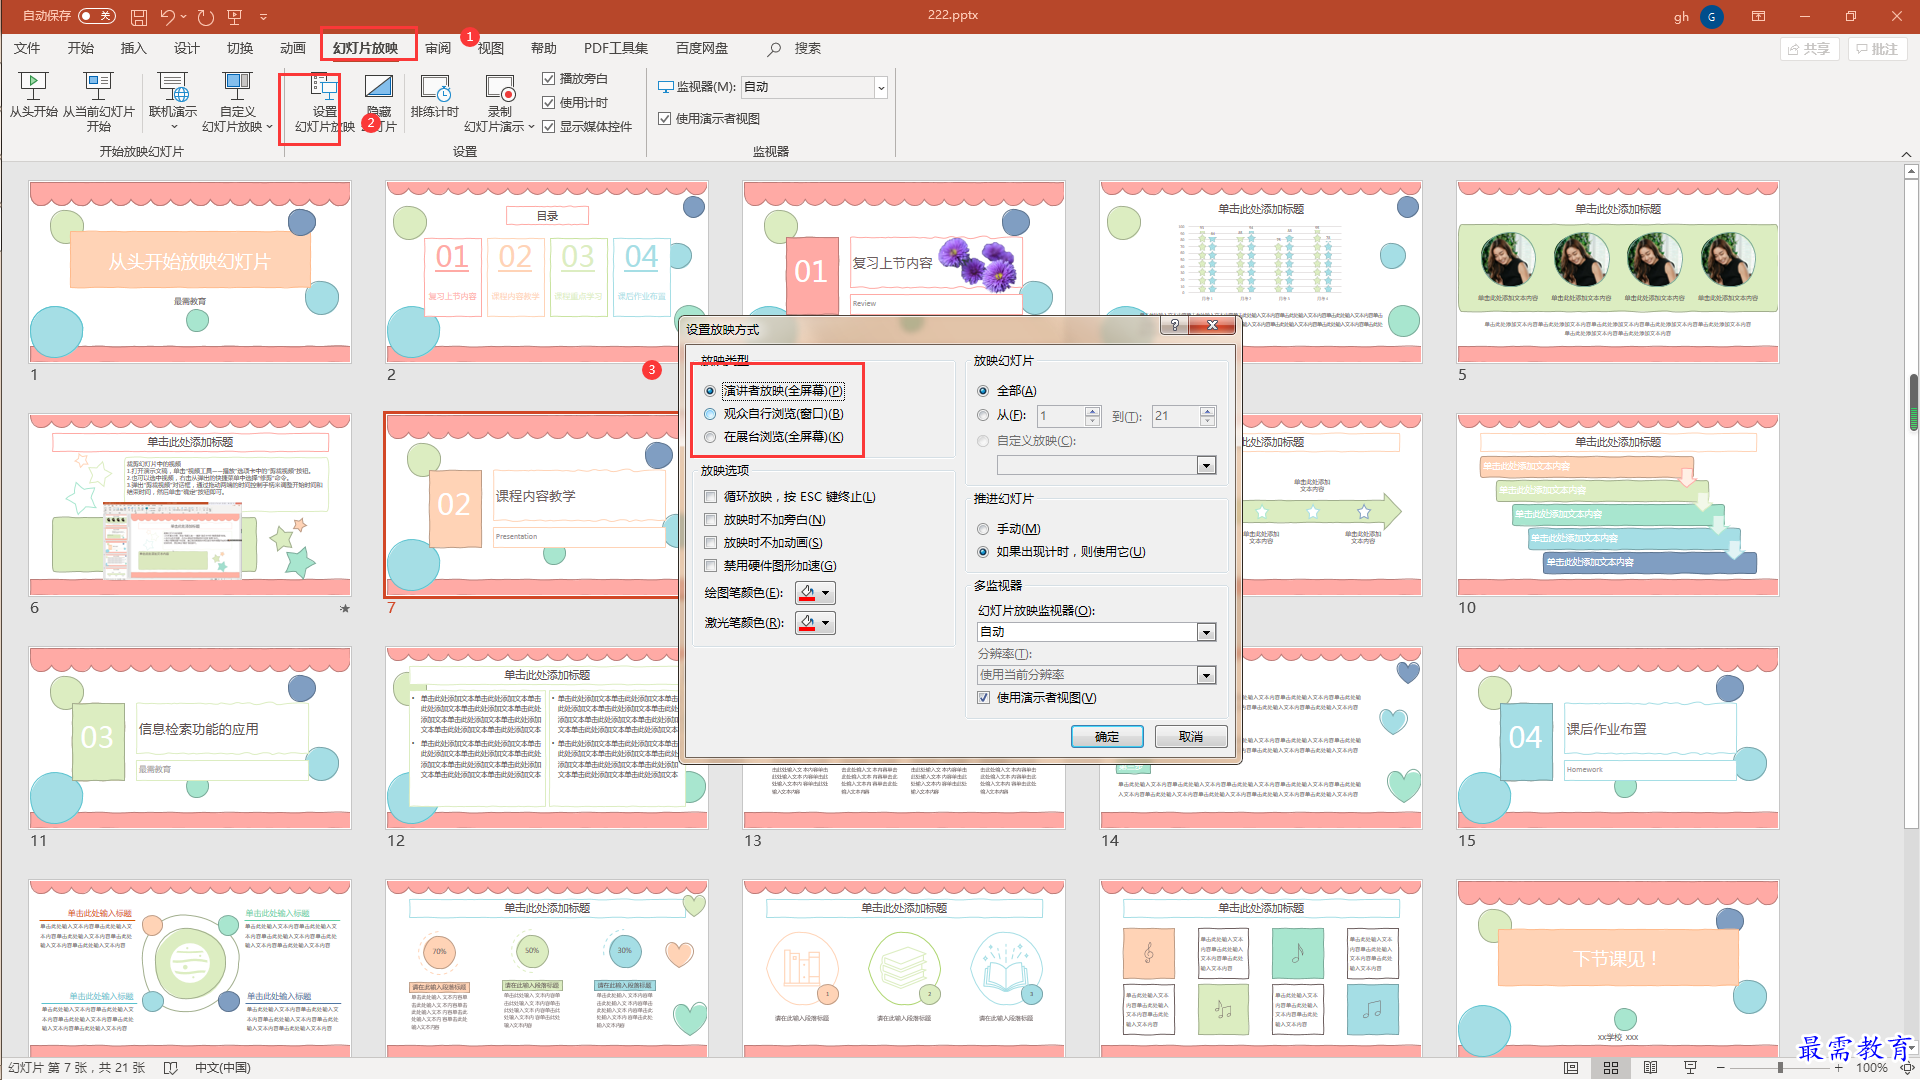Undo the last action
The image size is (1920, 1080).
(167, 17)
